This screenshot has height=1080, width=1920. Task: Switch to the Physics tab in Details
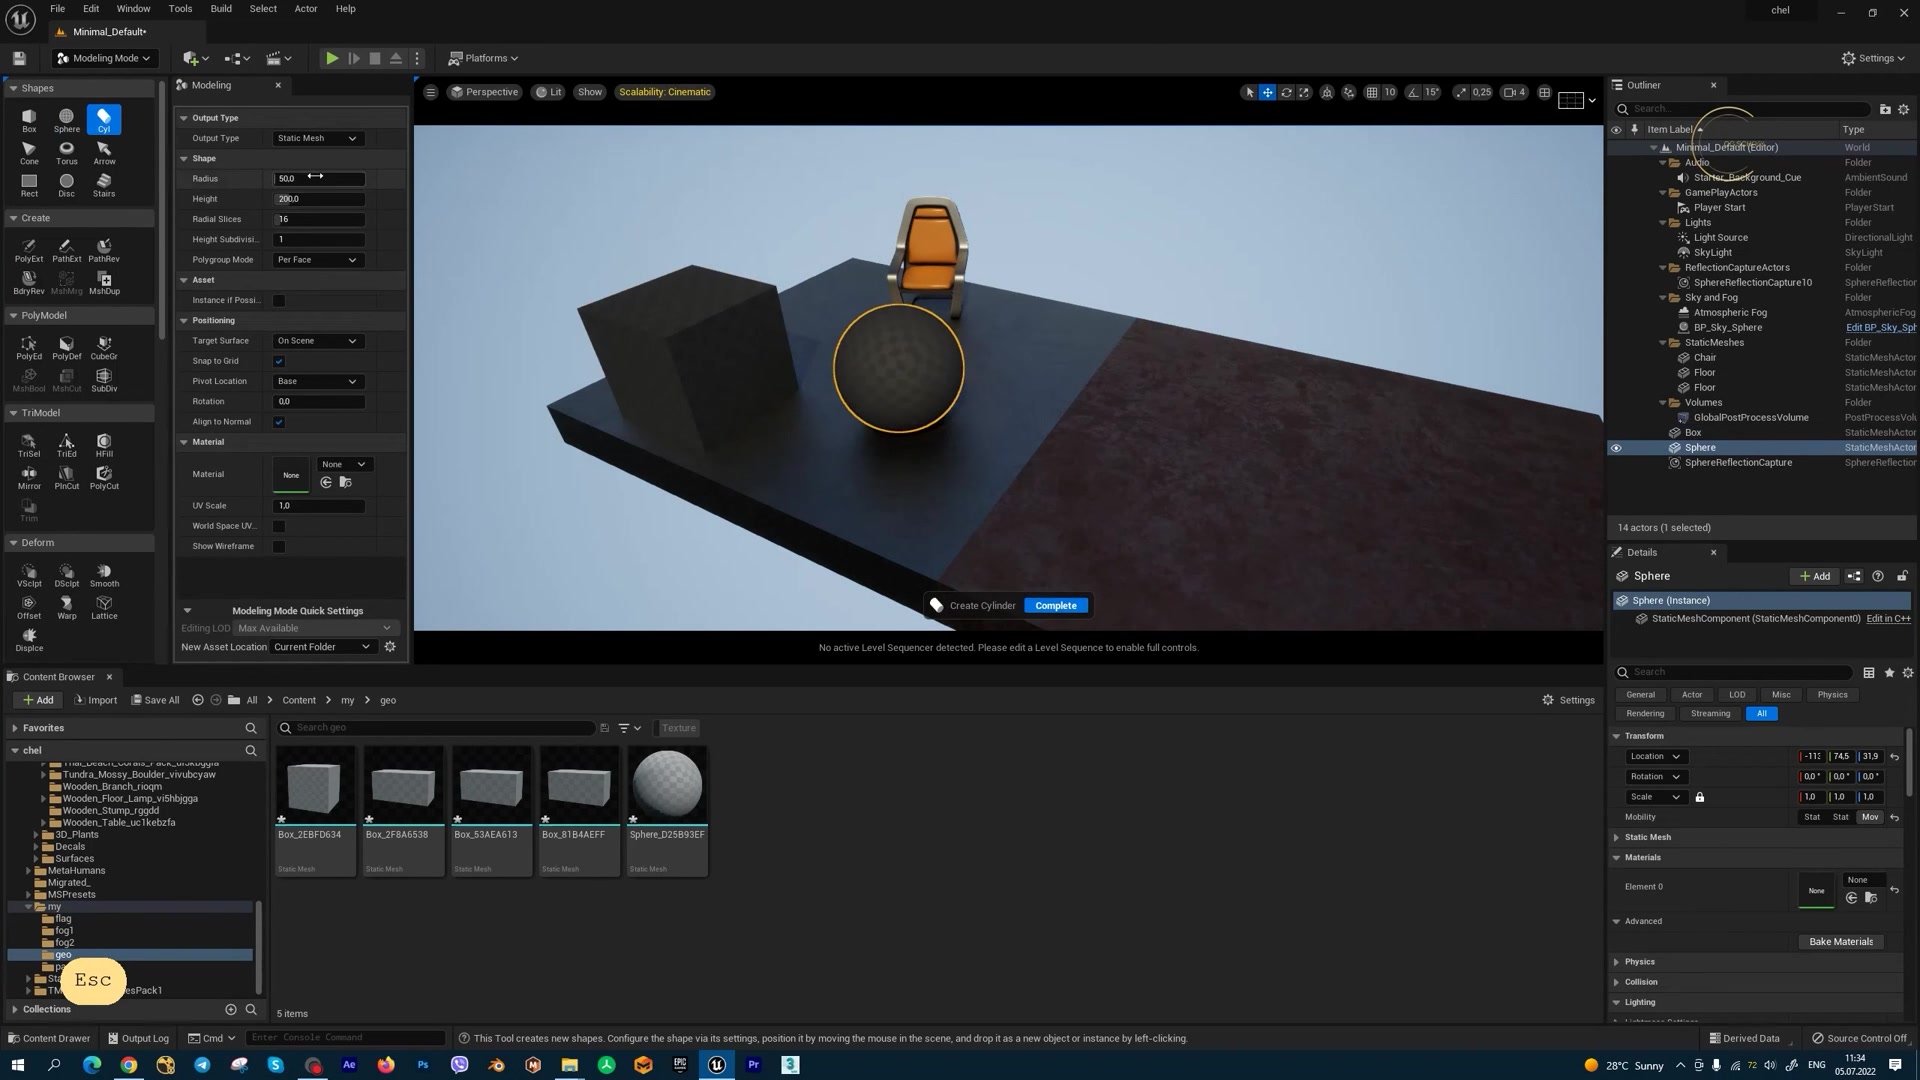[x=1832, y=694]
